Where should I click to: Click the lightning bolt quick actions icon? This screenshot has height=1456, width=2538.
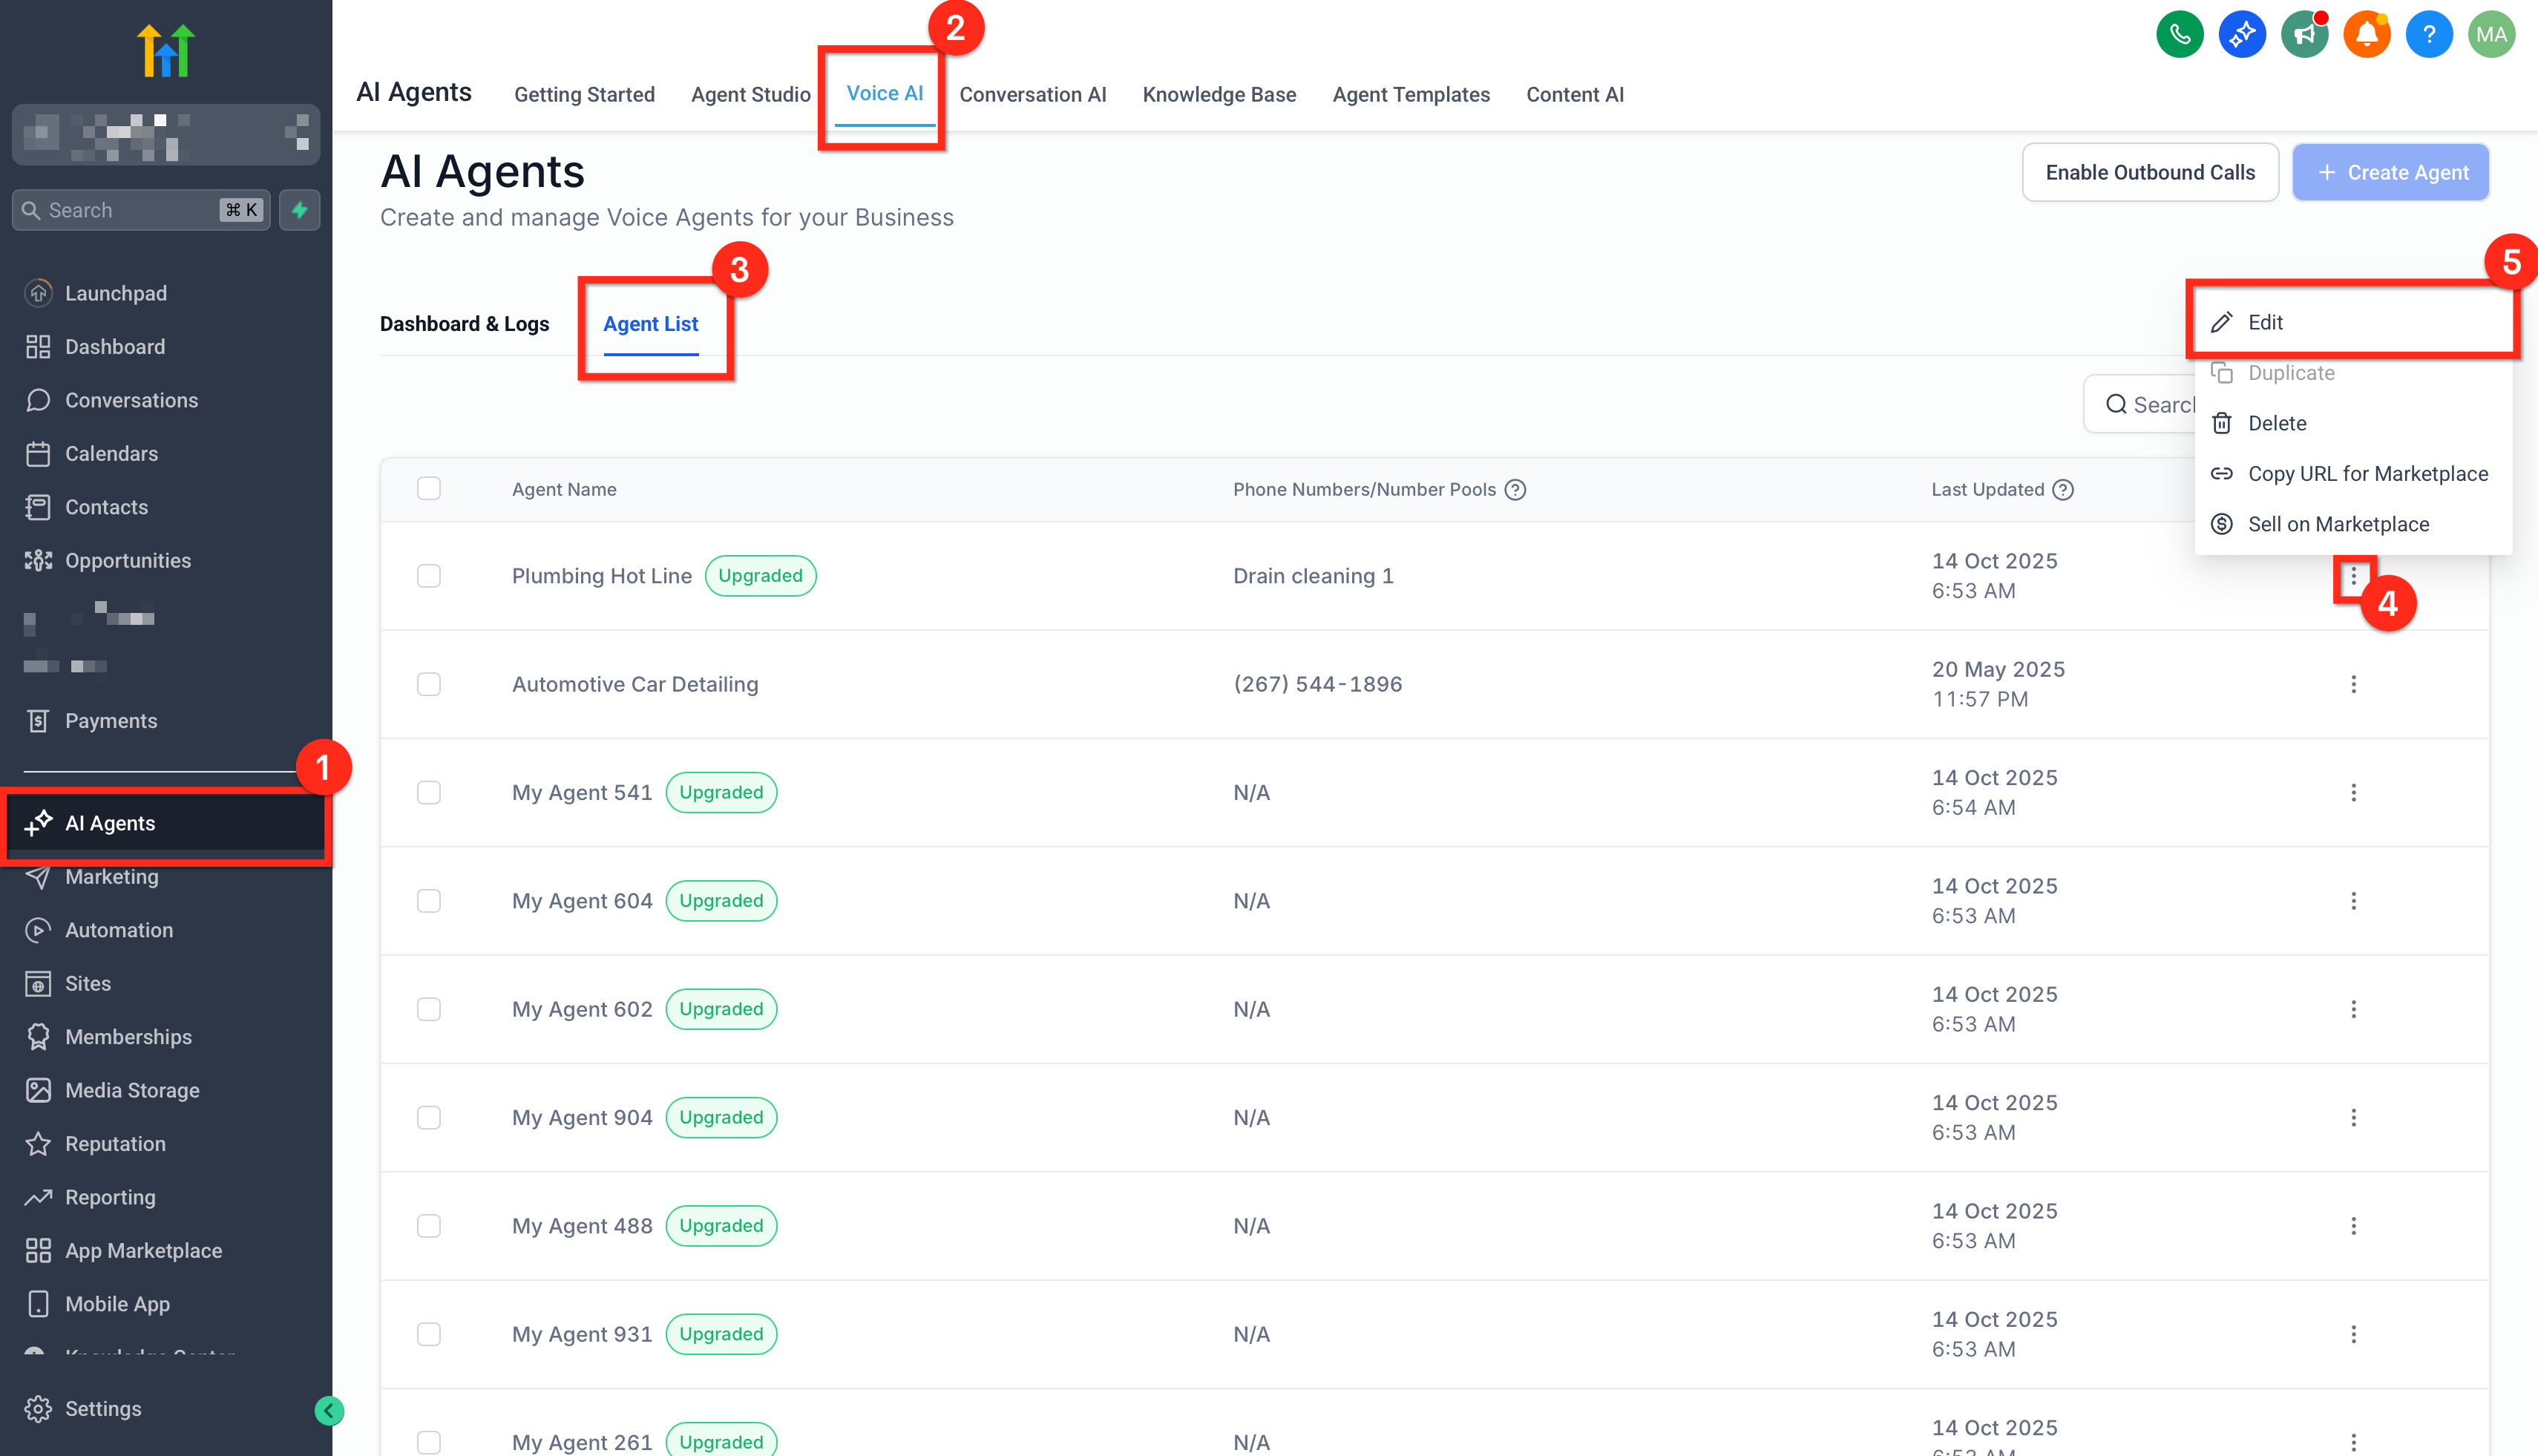299,210
